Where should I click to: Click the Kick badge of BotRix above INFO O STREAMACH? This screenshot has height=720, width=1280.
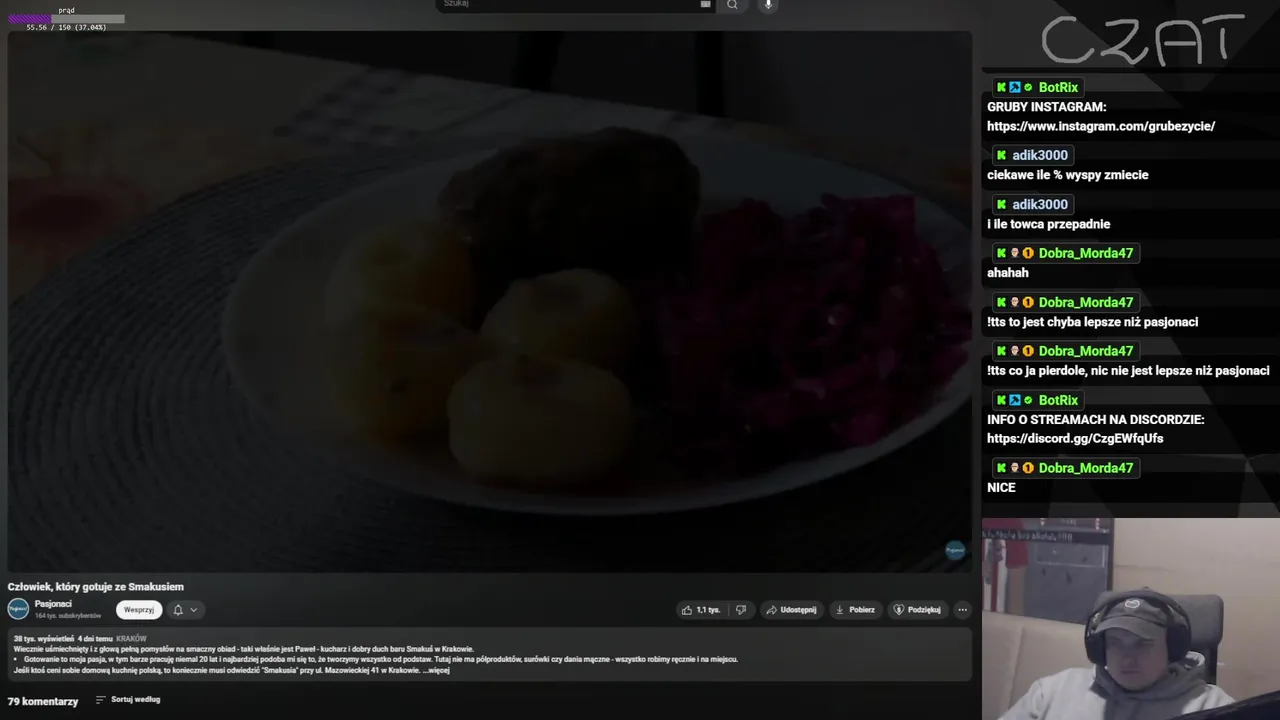[x=1001, y=401]
